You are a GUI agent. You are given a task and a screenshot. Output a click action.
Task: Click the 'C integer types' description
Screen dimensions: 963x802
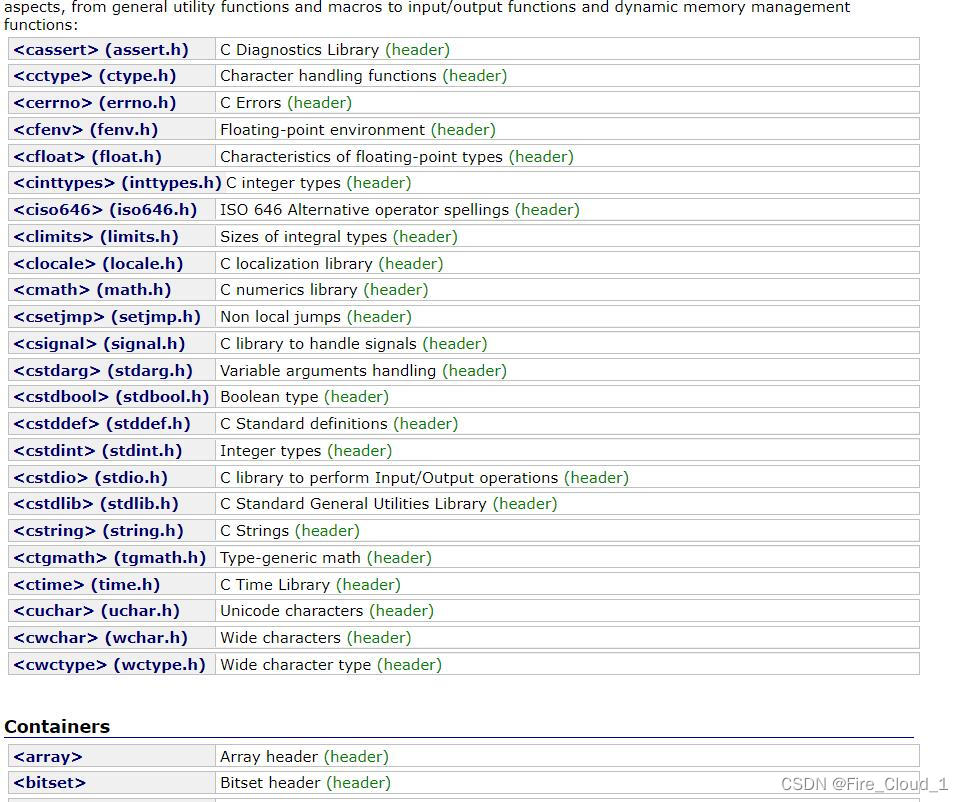(x=283, y=183)
